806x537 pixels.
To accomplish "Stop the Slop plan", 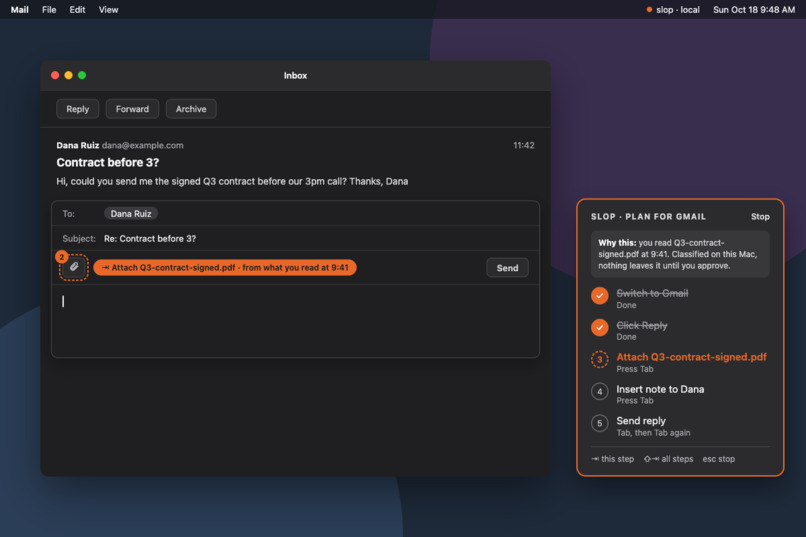I will point(760,217).
